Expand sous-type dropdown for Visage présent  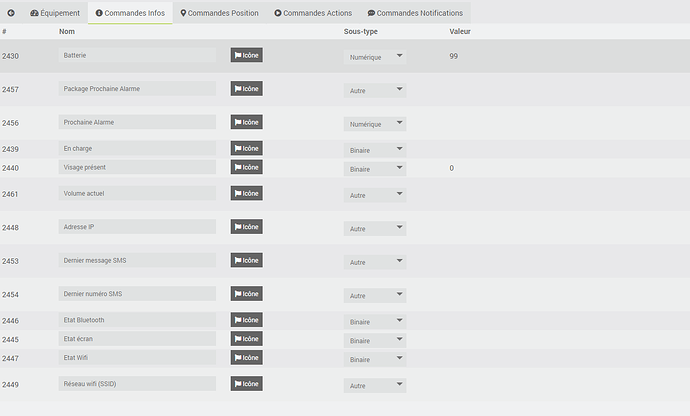pyautogui.click(x=375, y=169)
